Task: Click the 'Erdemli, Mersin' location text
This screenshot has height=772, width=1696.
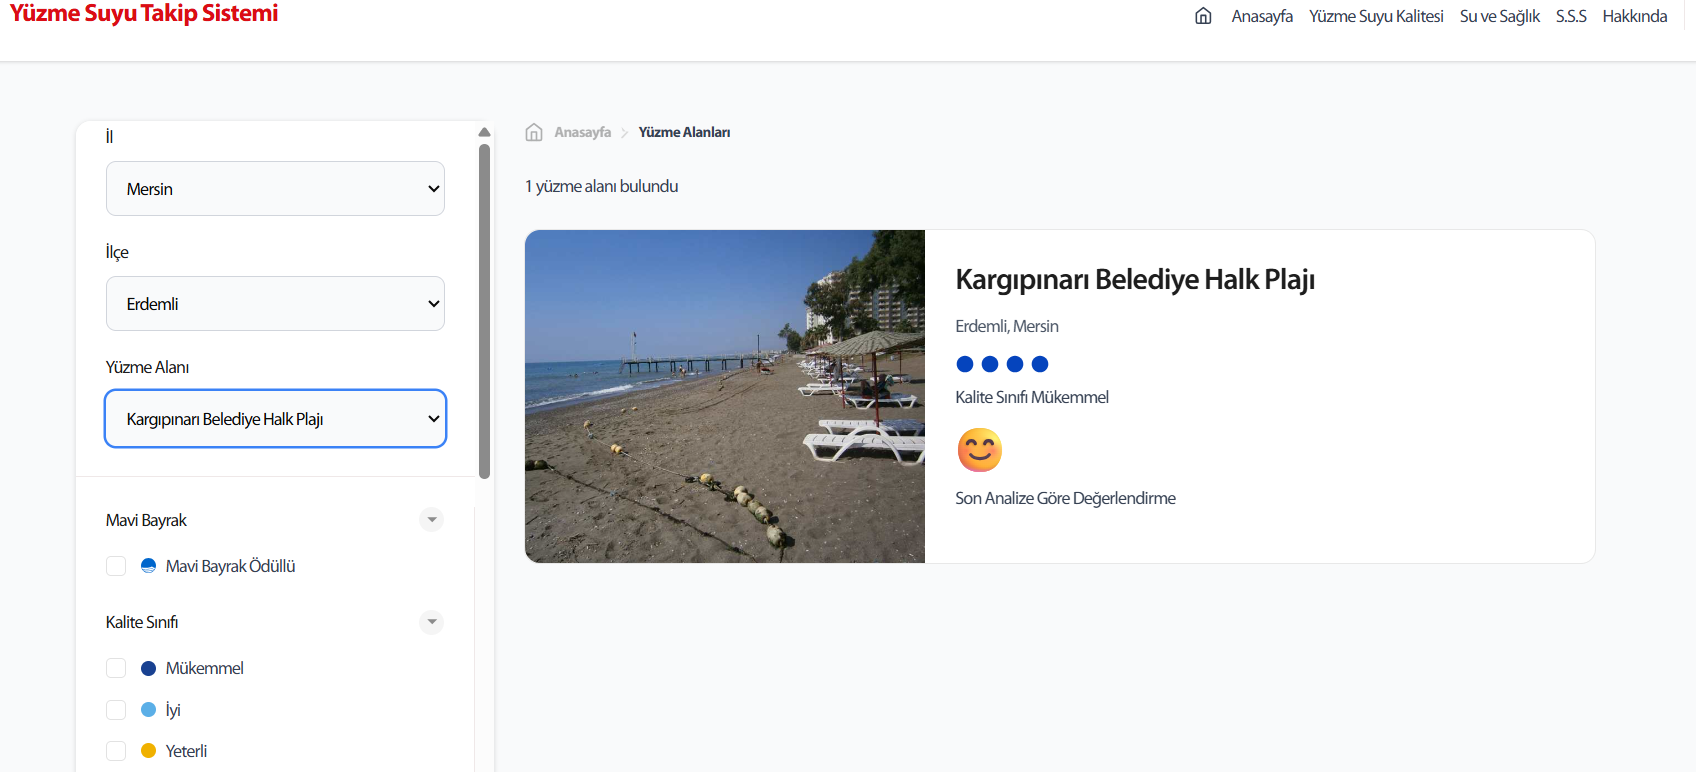Action: click(x=1007, y=326)
